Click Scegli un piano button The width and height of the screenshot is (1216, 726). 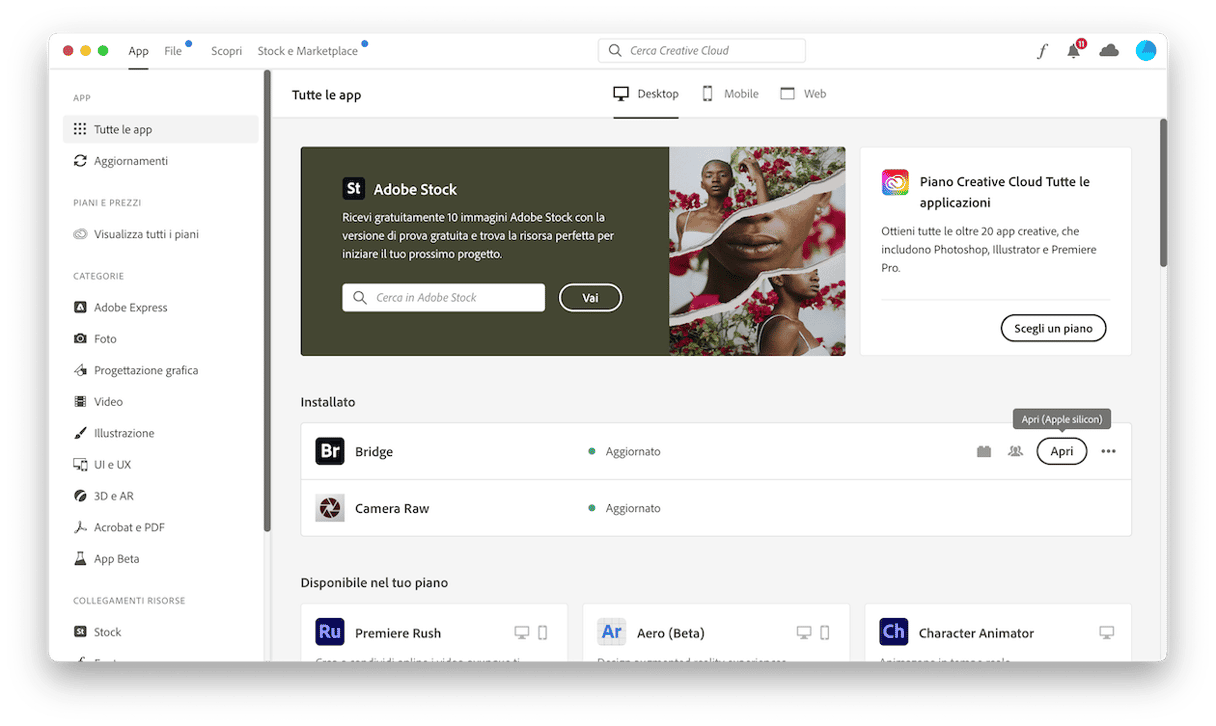click(x=1053, y=328)
